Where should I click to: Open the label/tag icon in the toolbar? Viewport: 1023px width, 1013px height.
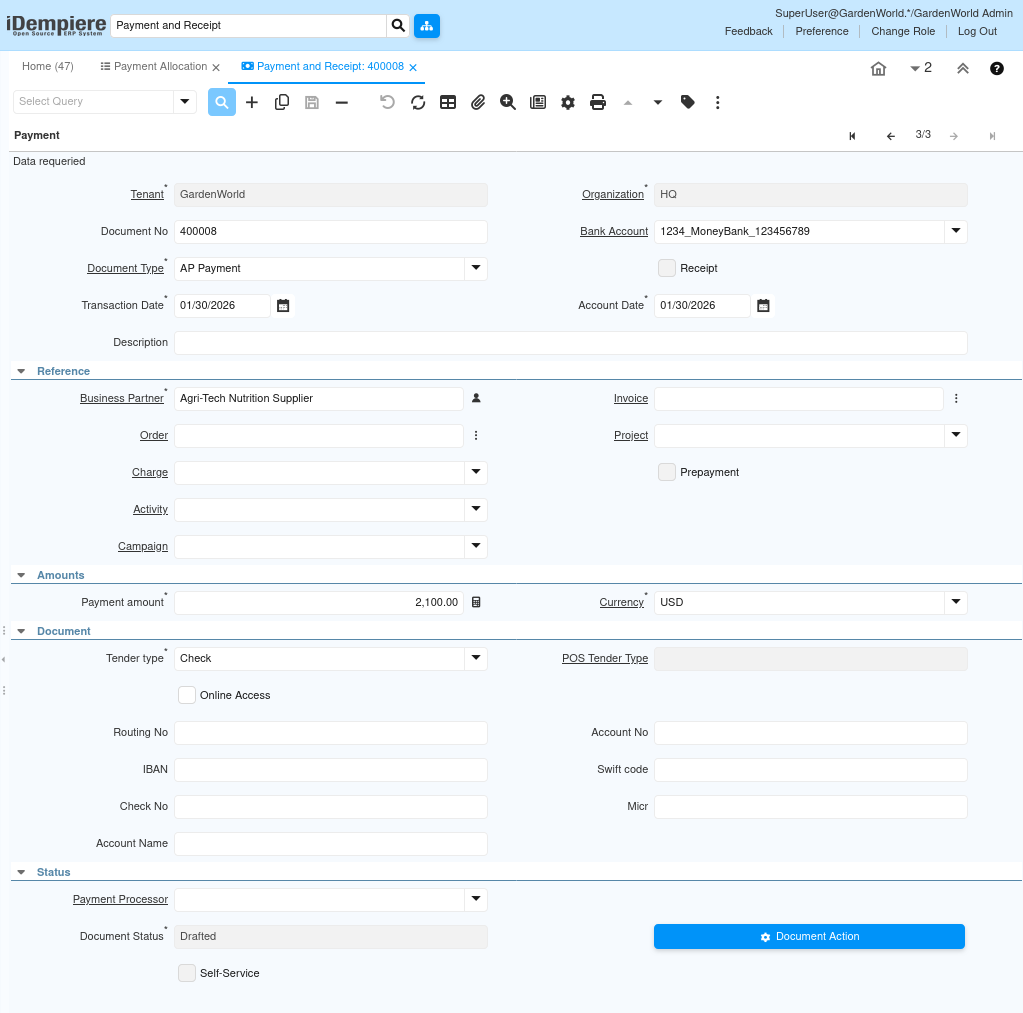(687, 102)
